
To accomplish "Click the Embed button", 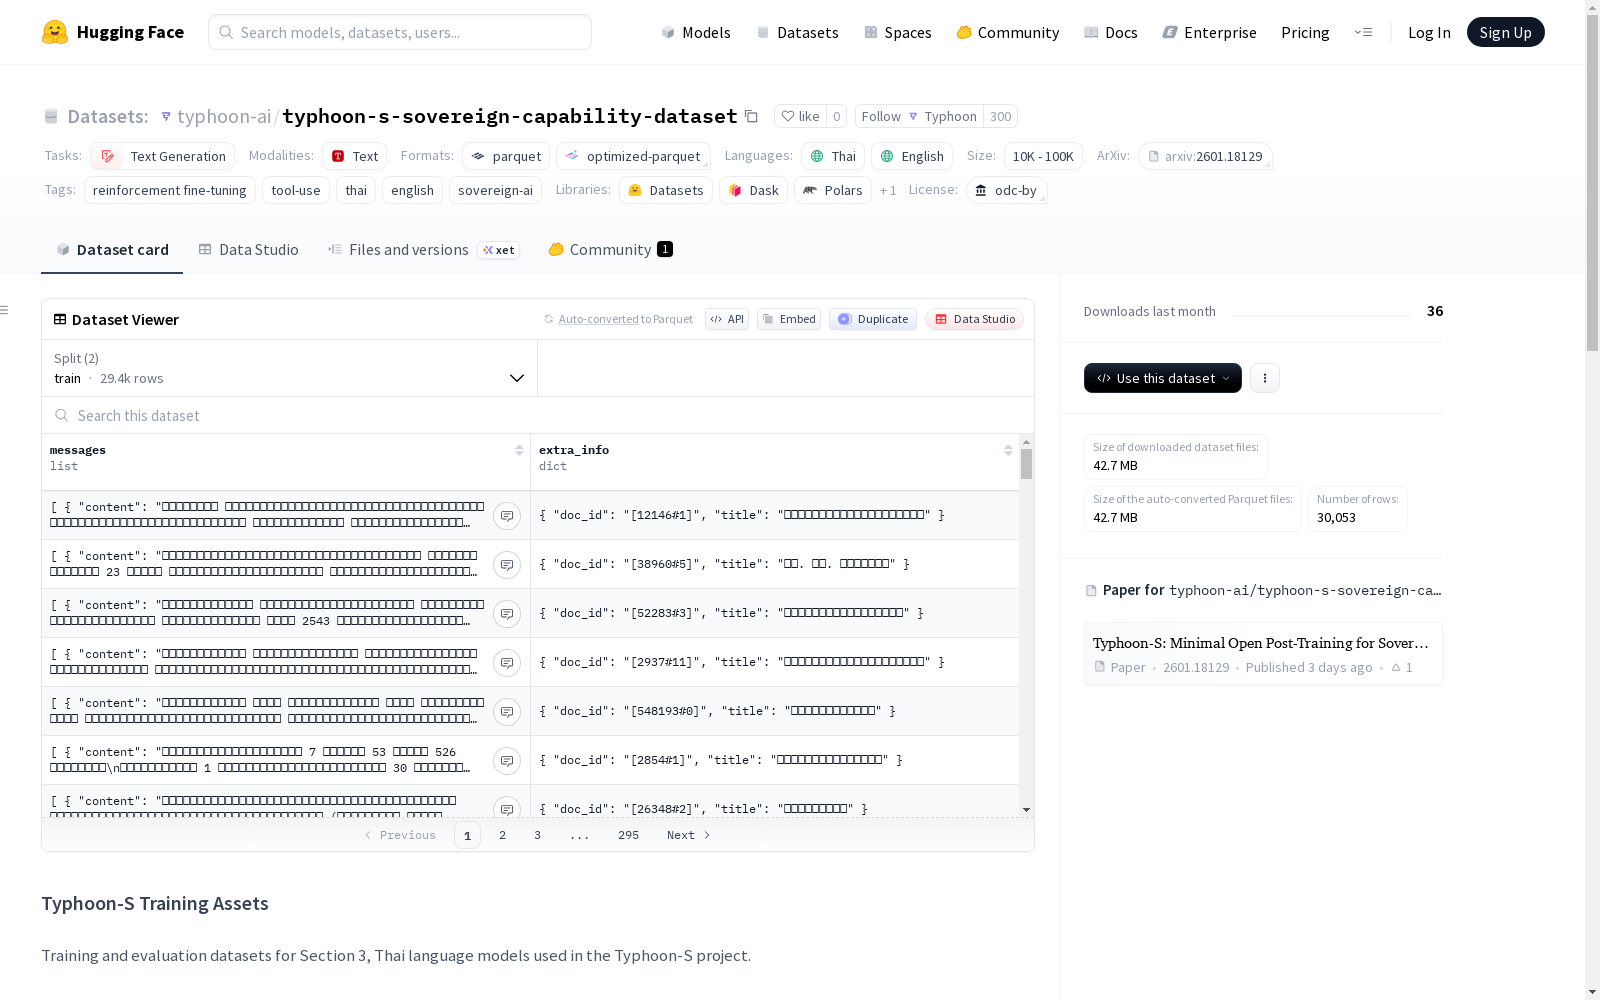I will point(789,319).
